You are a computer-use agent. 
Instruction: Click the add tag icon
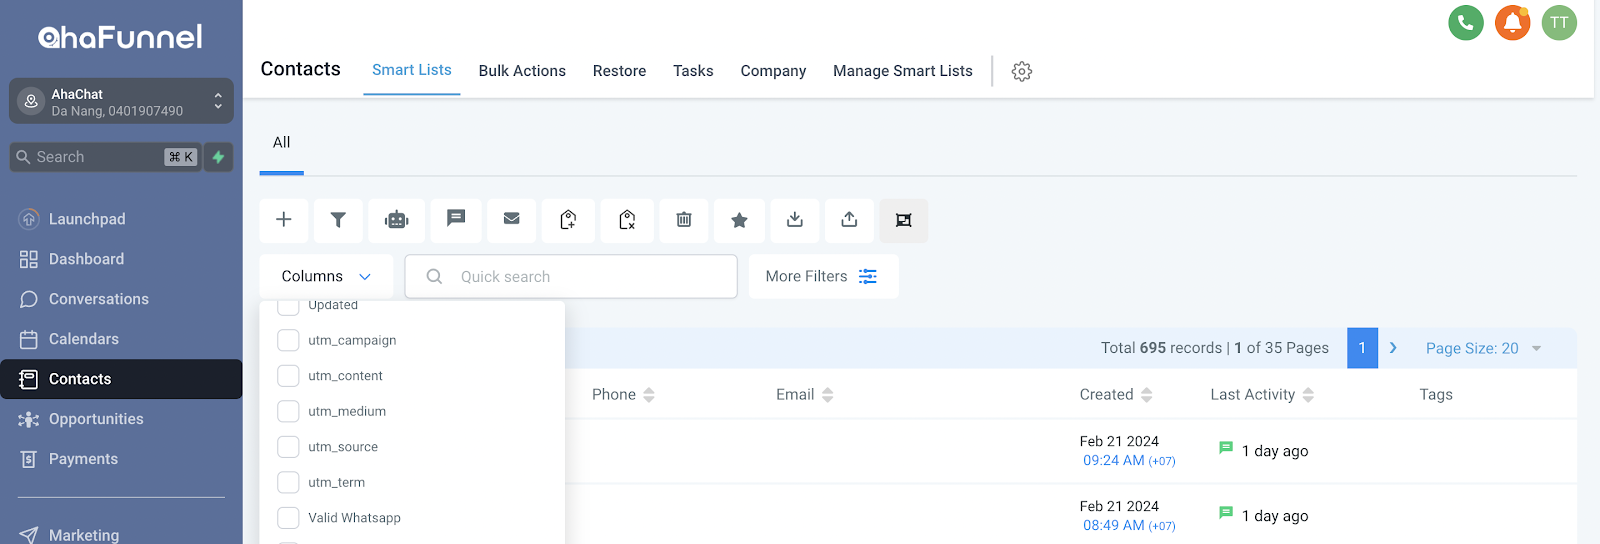568,220
